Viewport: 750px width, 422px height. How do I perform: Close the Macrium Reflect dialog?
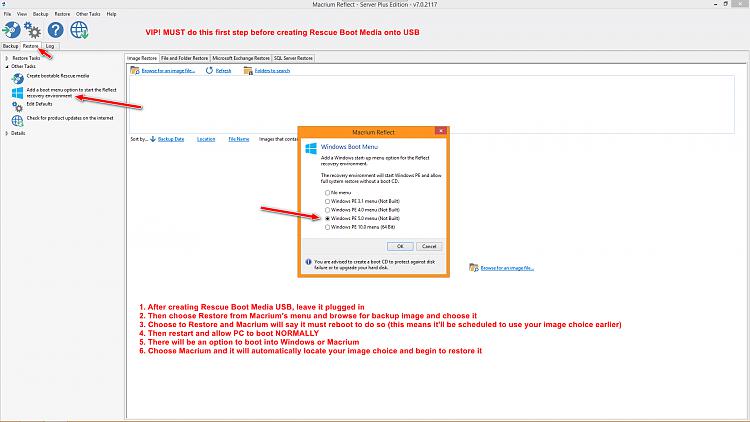441,131
